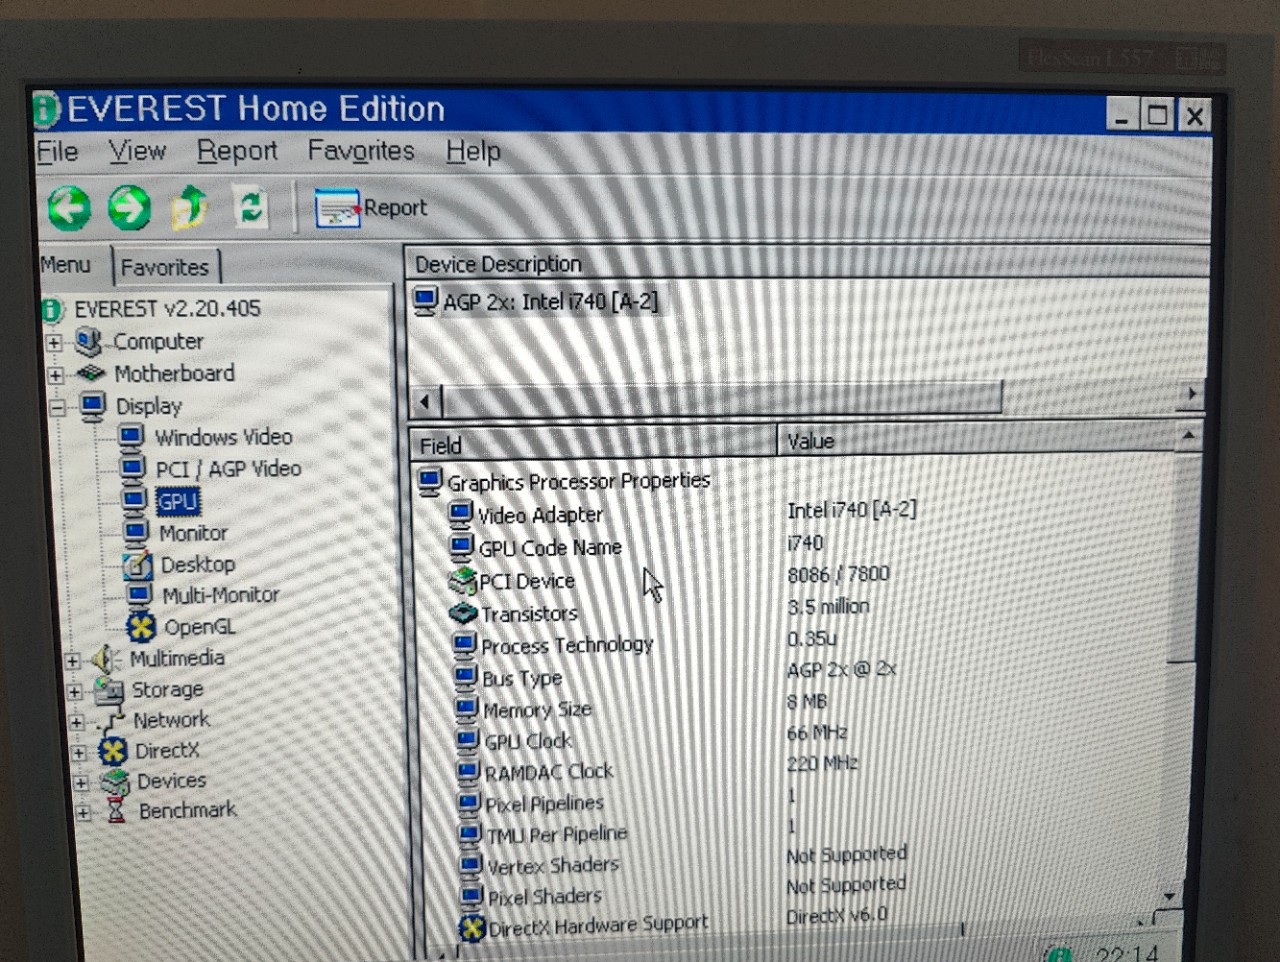Expand the Motherboard tree node
The image size is (1280, 962).
(56, 376)
